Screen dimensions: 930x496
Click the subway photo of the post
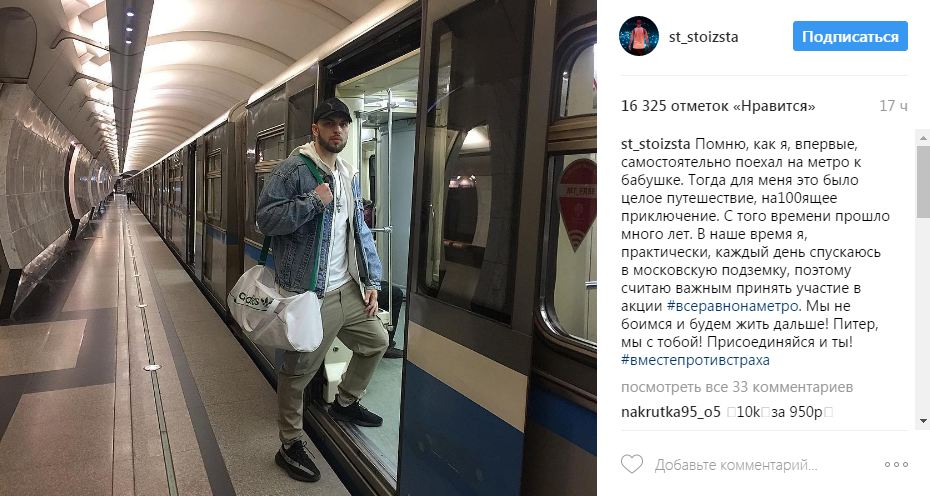[x=298, y=248]
